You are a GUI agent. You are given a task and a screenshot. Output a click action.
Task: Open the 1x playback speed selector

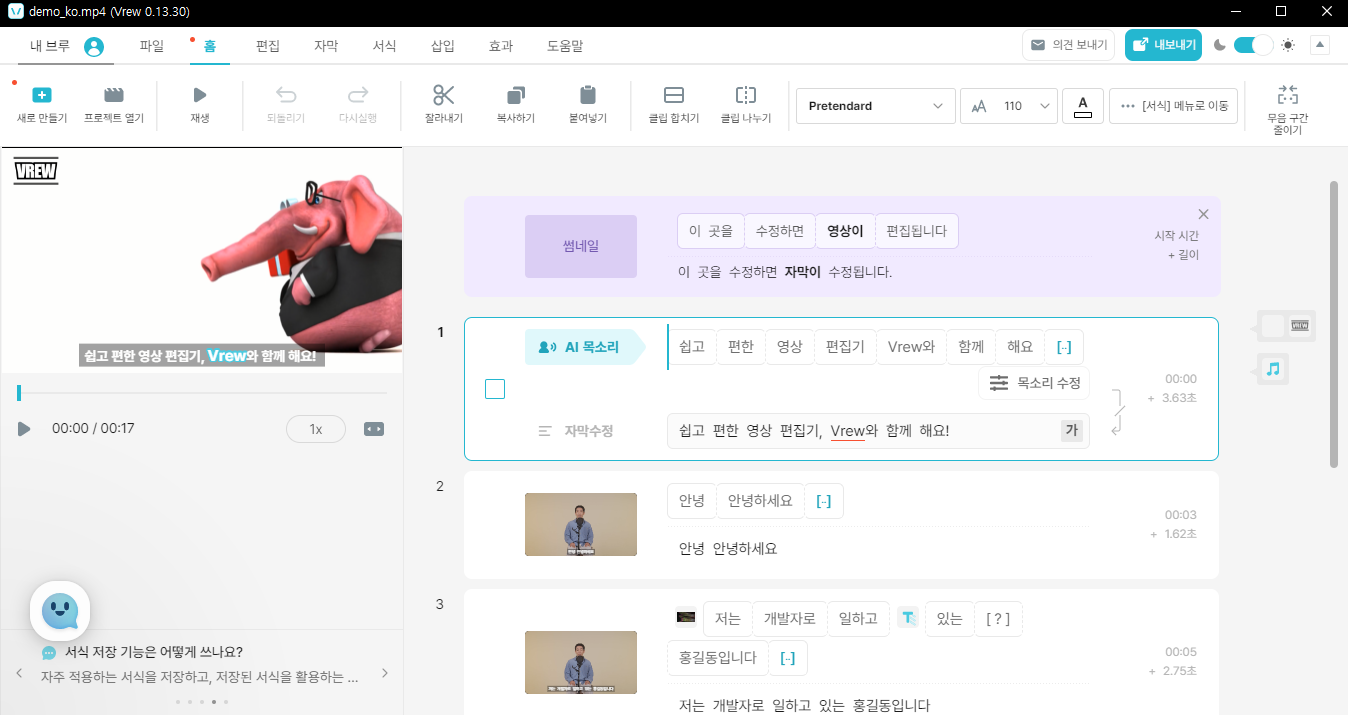coord(316,429)
